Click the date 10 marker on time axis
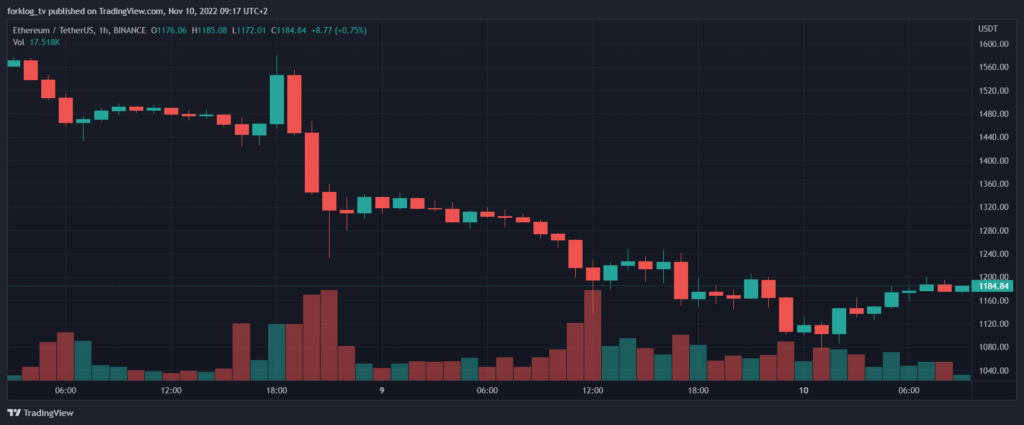Screen dimensions: 1024x425 803,391
